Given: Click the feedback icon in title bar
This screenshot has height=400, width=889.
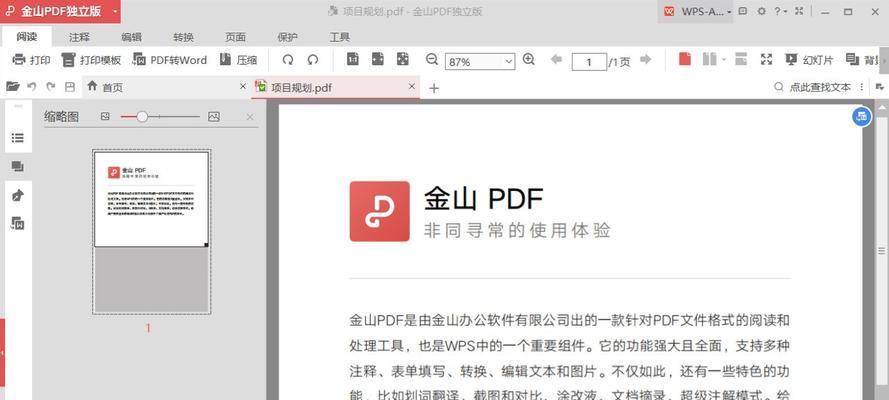Looking at the screenshot, I should coord(743,11).
